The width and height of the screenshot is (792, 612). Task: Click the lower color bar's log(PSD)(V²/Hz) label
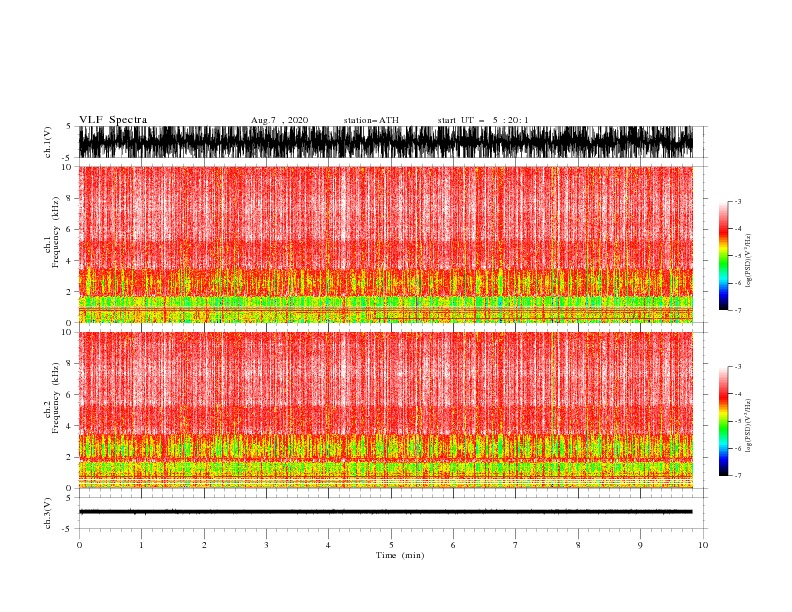749,426
